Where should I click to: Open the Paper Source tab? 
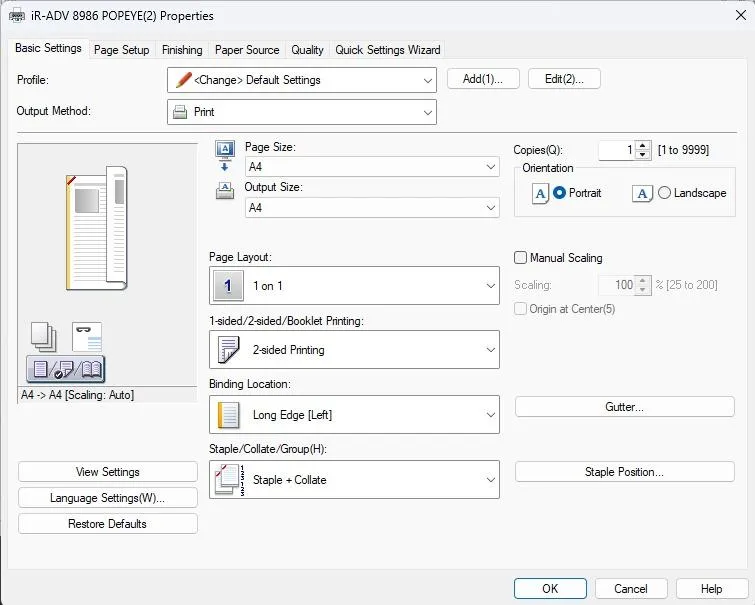click(x=247, y=50)
